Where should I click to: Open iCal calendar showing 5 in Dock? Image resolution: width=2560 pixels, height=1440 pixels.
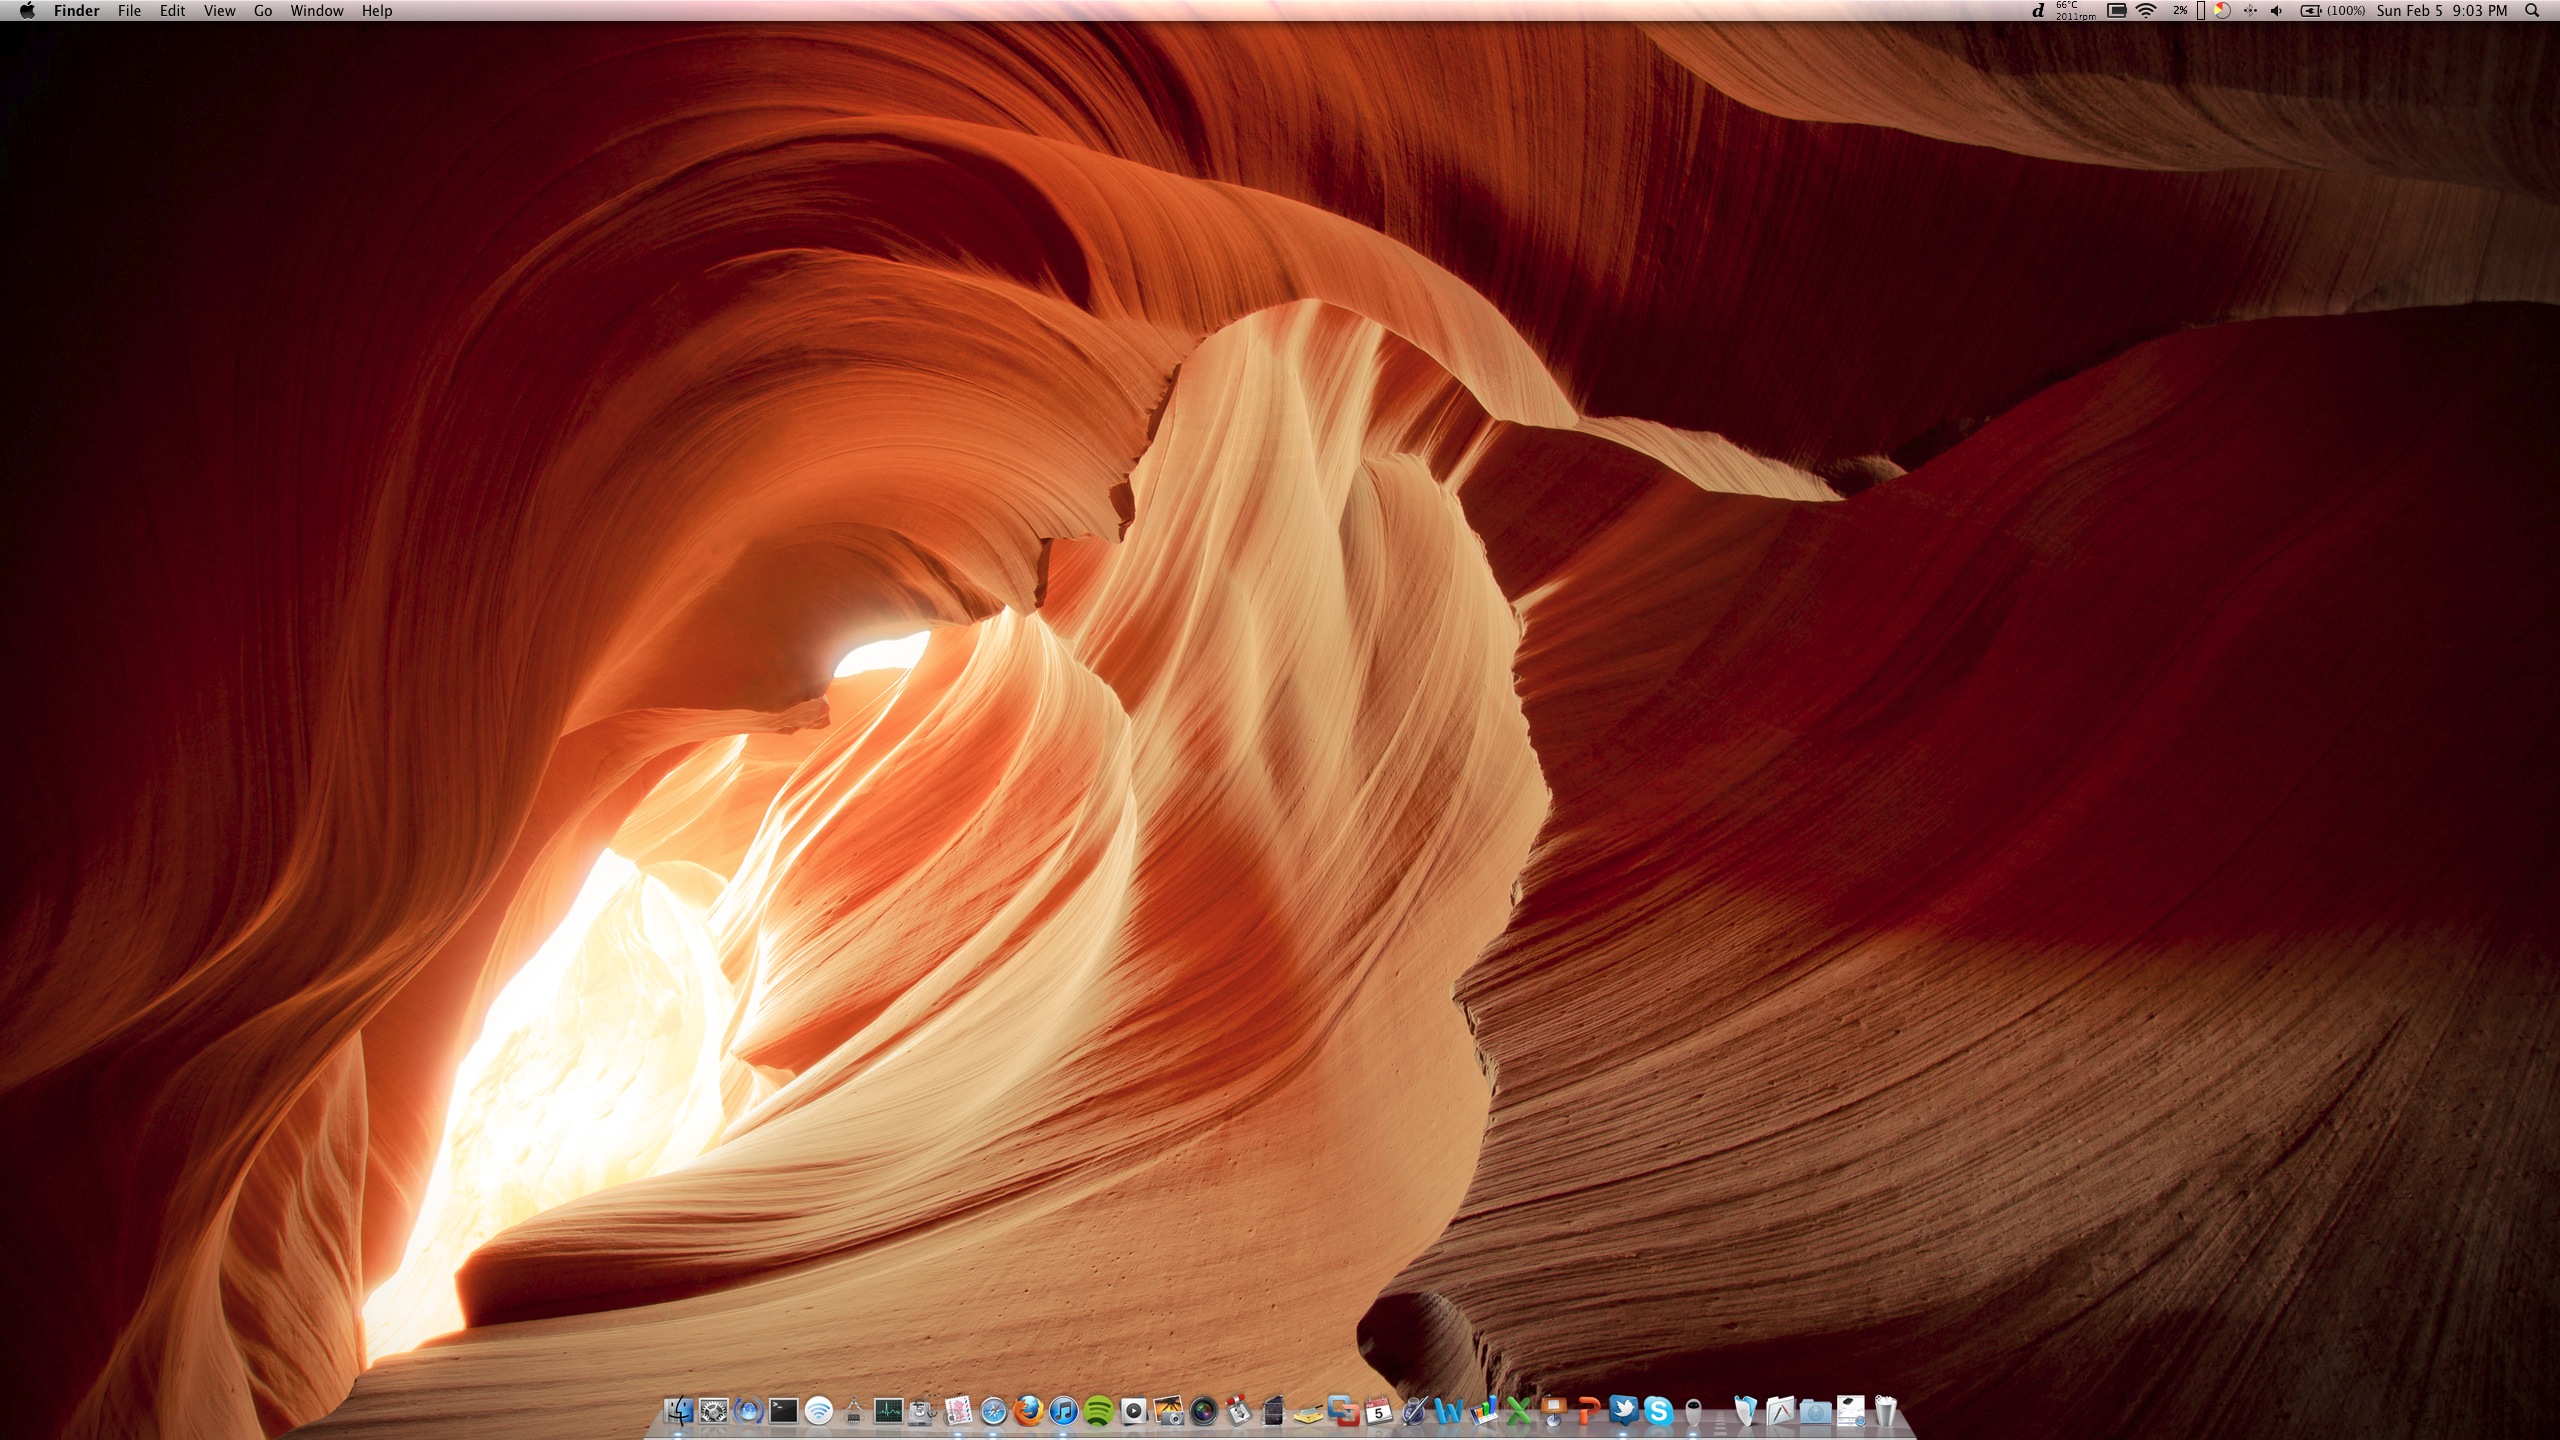1379,1411
